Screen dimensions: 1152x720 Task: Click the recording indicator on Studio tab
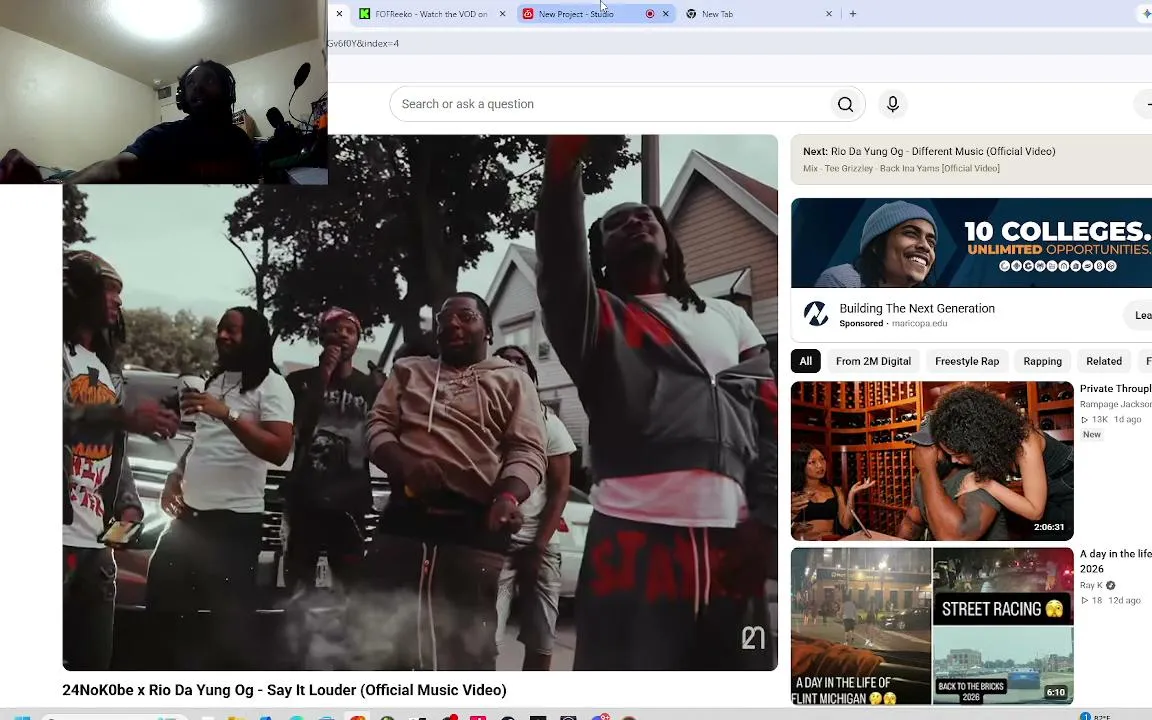click(649, 14)
